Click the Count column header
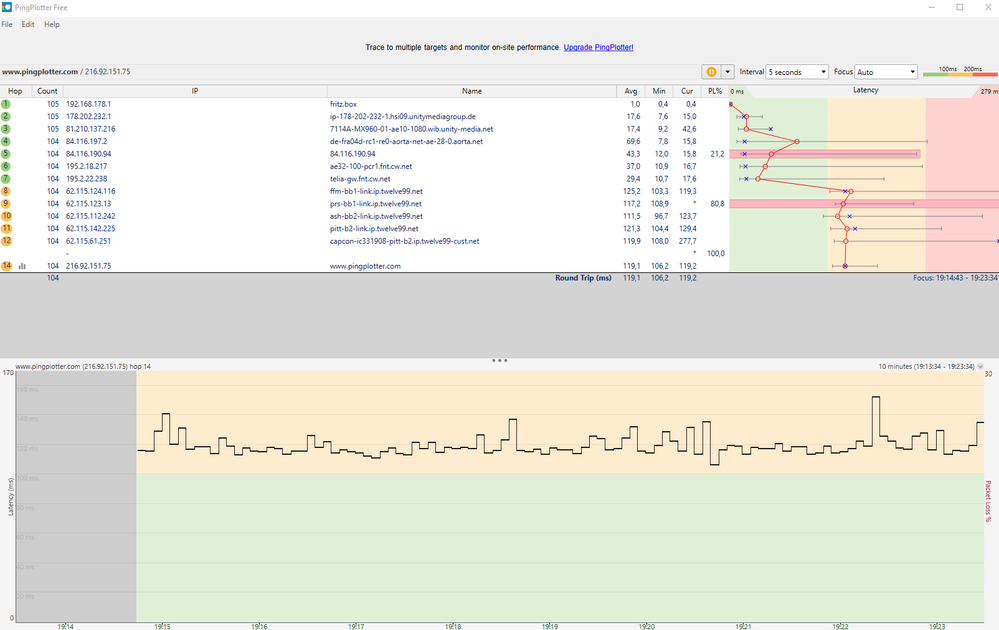 47,91
